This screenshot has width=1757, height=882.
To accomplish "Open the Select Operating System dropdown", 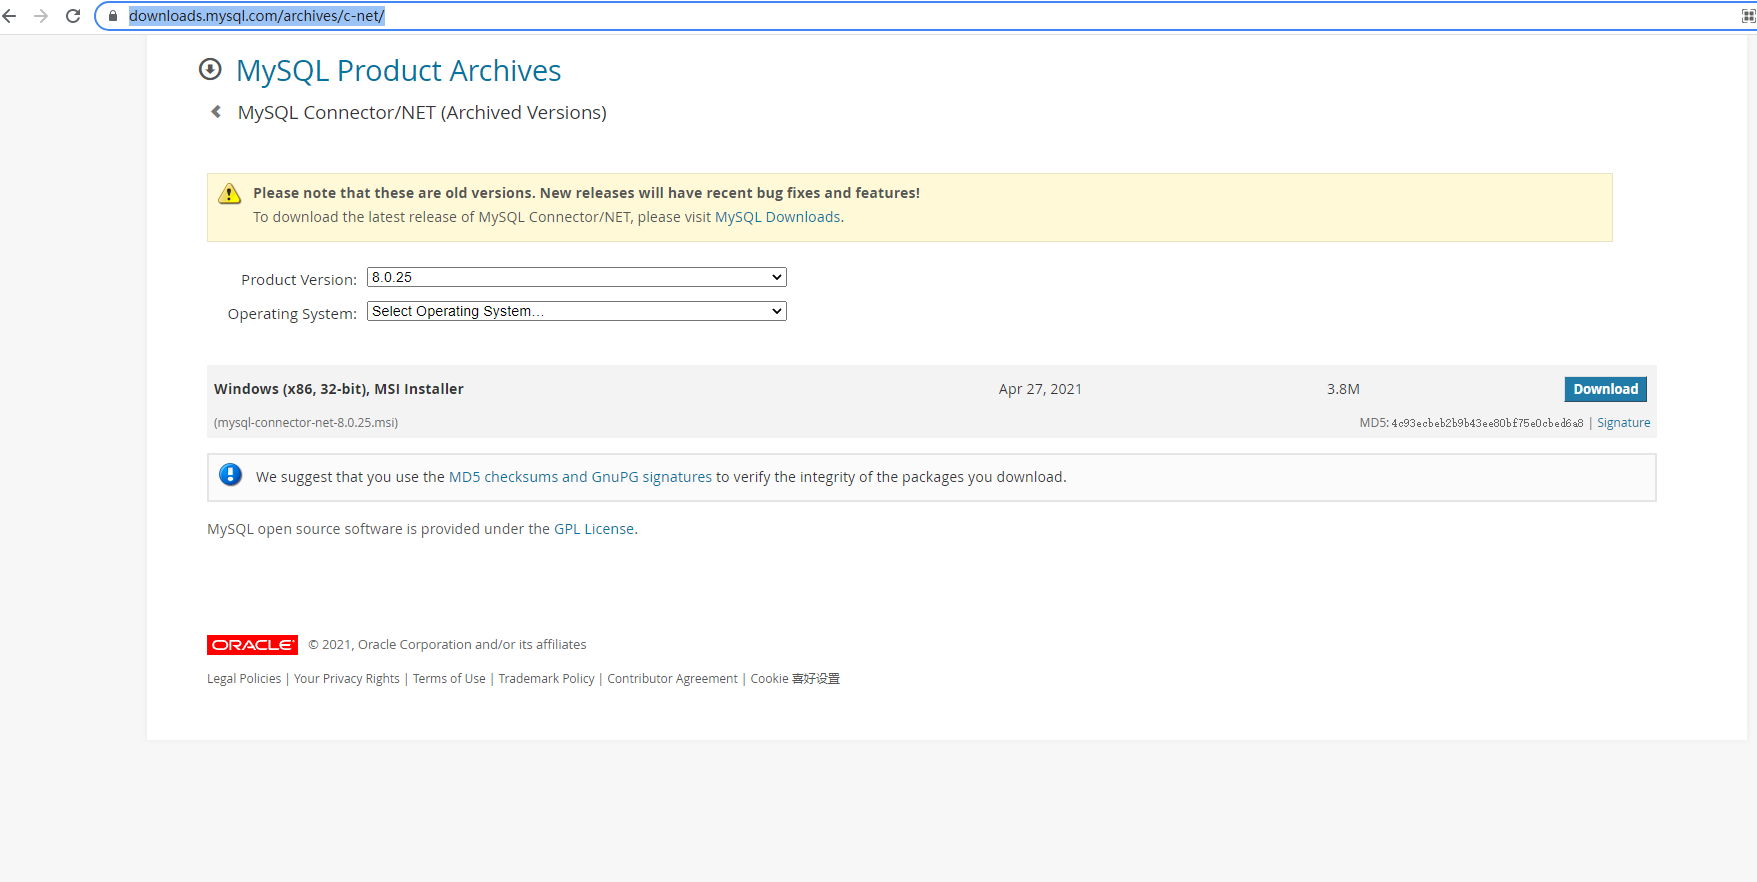I will point(577,311).
